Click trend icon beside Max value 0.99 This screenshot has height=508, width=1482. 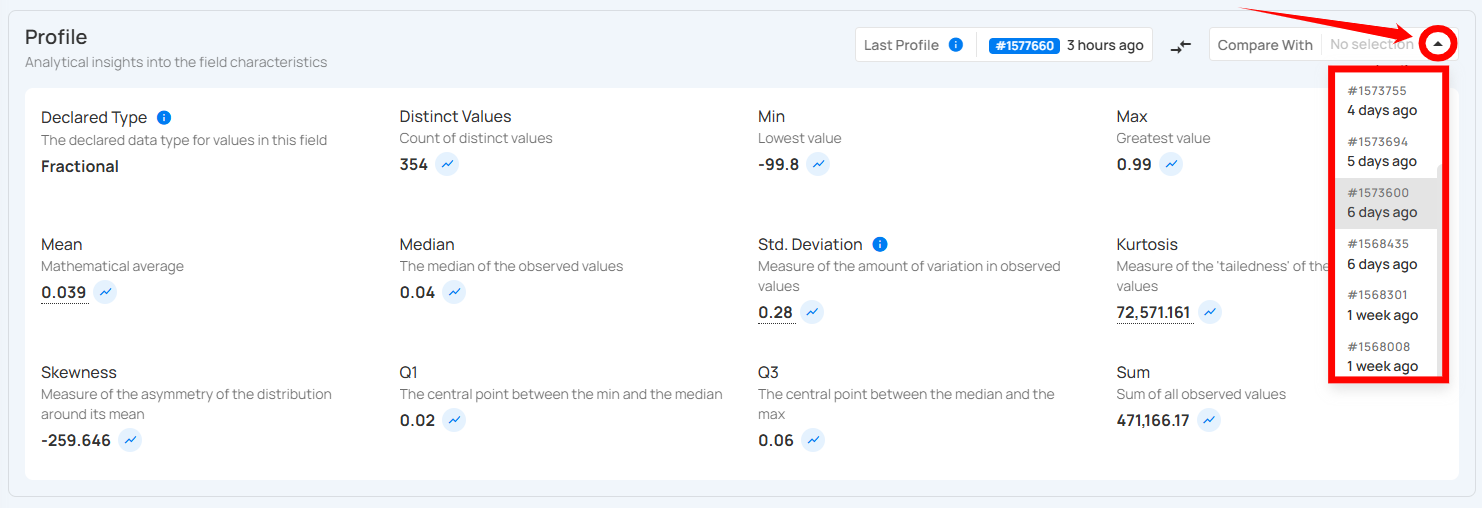point(1171,164)
